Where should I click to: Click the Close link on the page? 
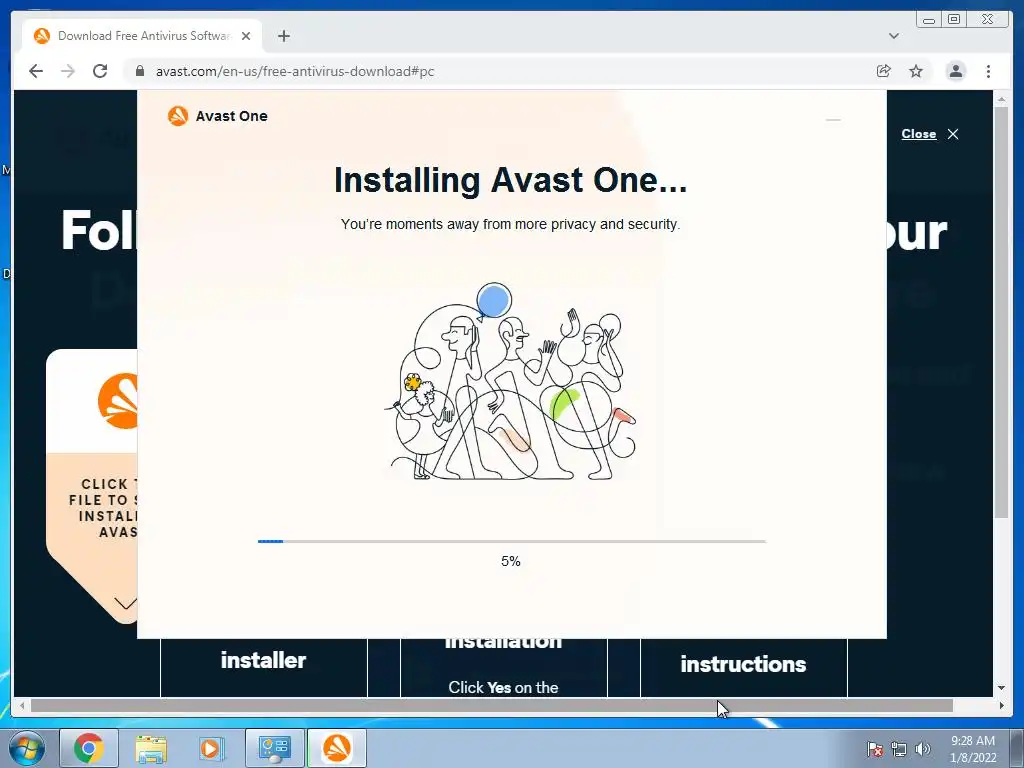point(919,134)
